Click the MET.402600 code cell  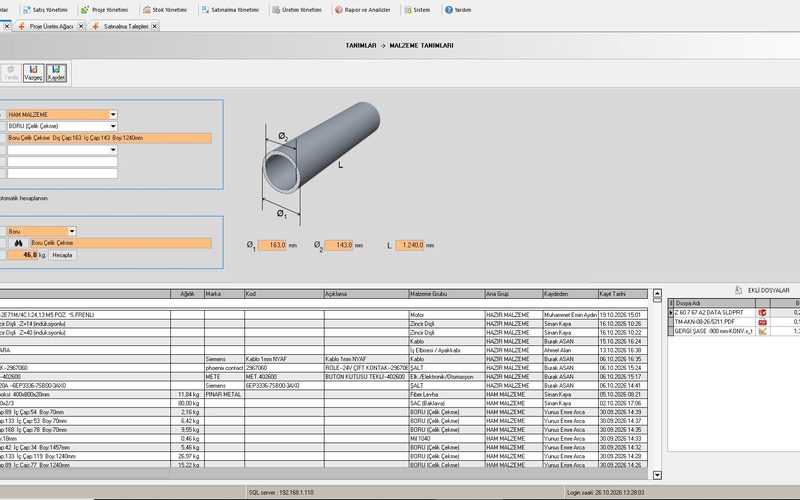click(284, 377)
